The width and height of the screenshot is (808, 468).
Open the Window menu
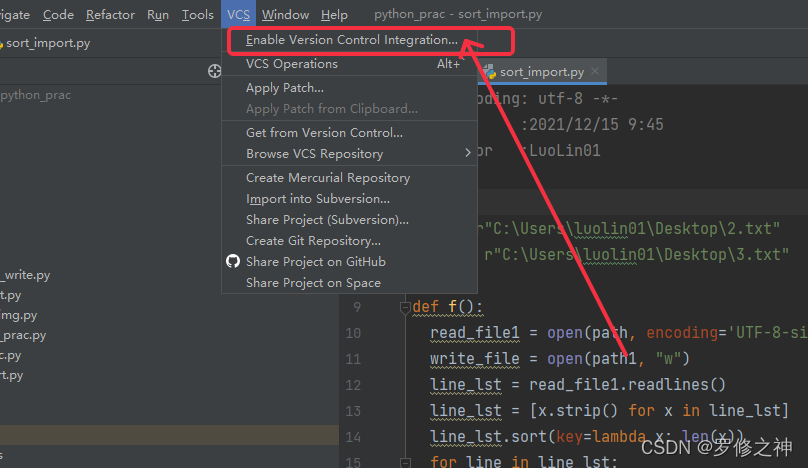coord(285,14)
